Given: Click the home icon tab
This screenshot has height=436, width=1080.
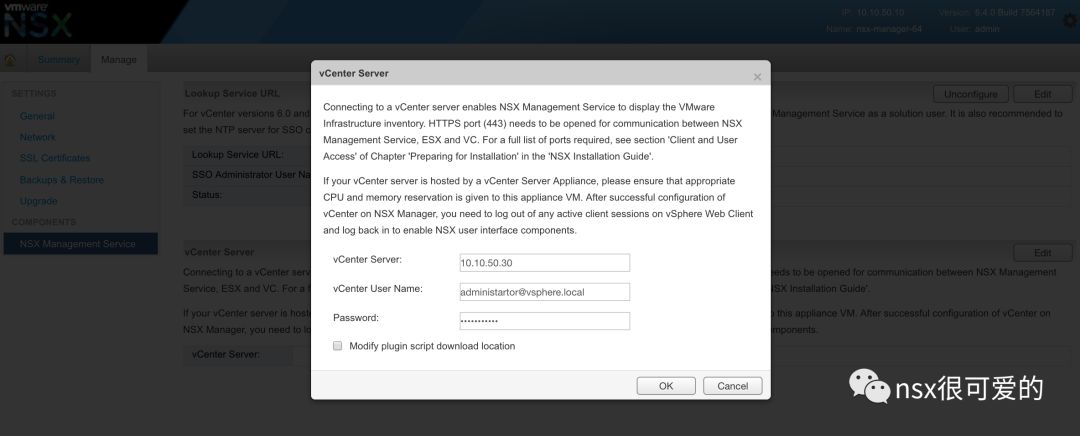Looking at the screenshot, I should pyautogui.click(x=10, y=60).
